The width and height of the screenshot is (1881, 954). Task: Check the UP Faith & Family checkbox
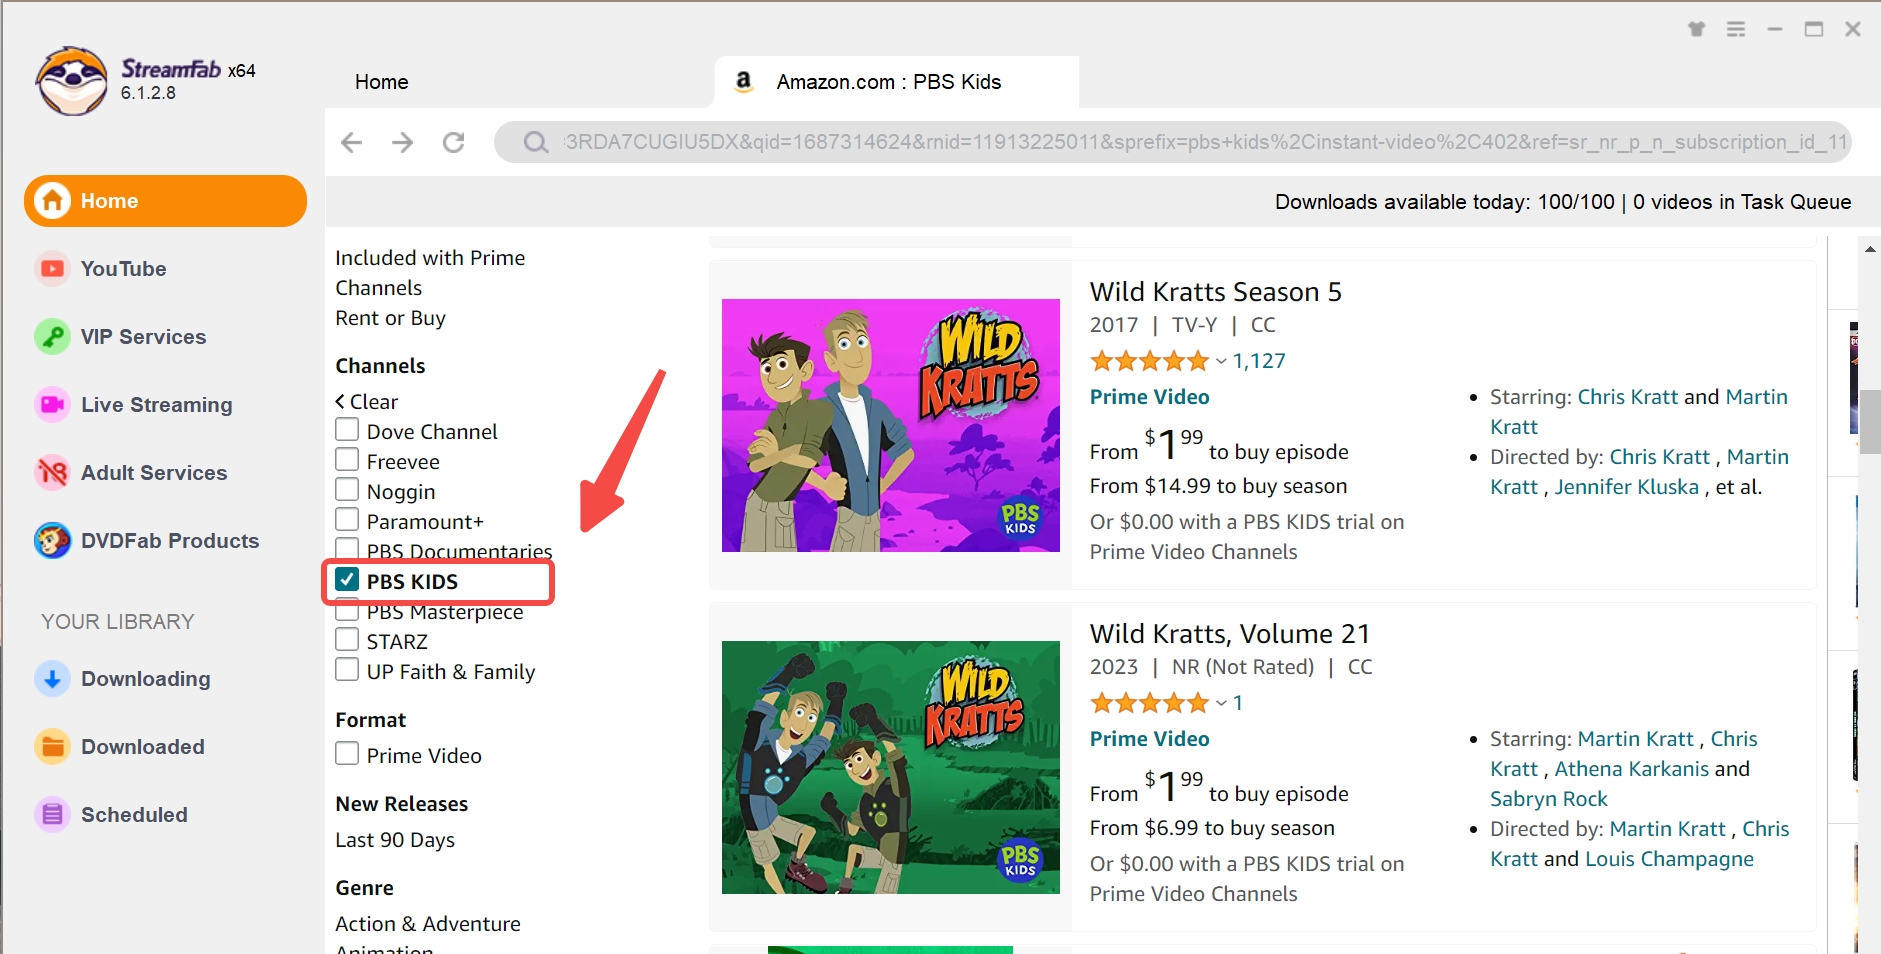coord(347,670)
